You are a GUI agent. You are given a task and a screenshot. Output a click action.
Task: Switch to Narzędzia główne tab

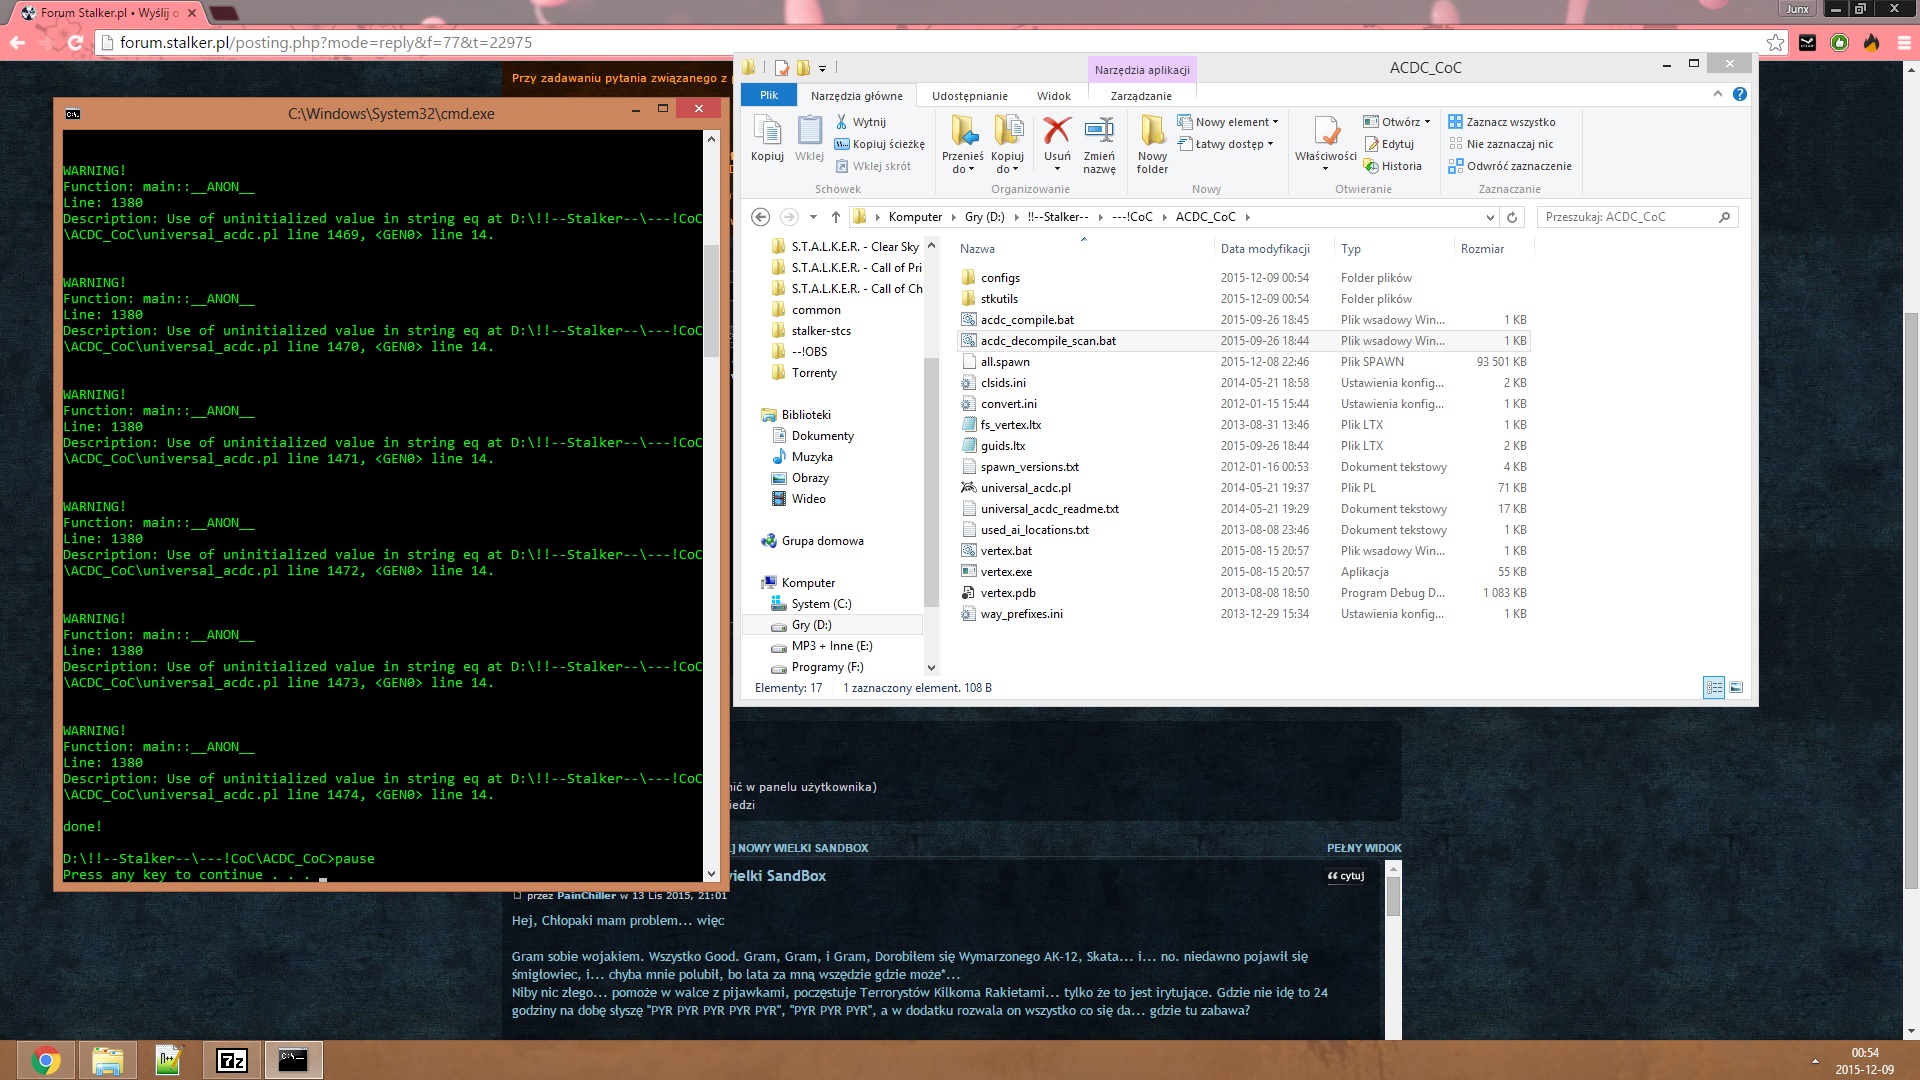(x=856, y=96)
